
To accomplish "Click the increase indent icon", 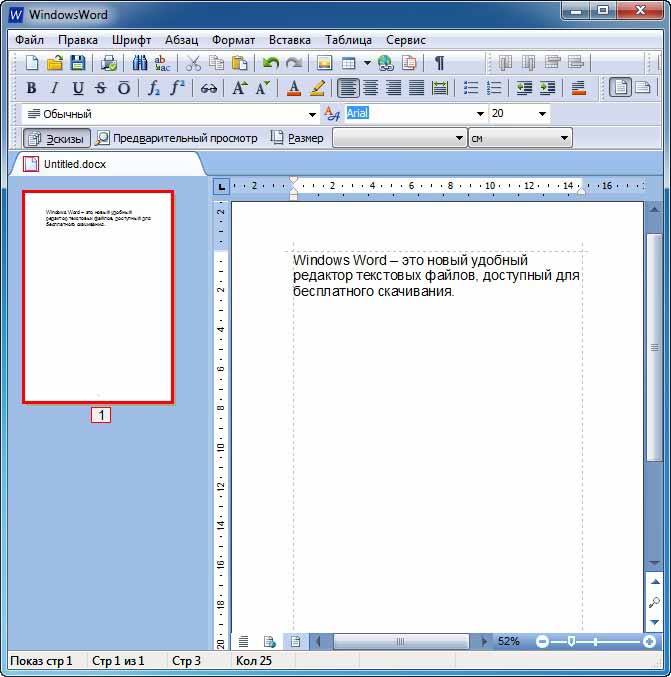I will pyautogui.click(x=548, y=88).
